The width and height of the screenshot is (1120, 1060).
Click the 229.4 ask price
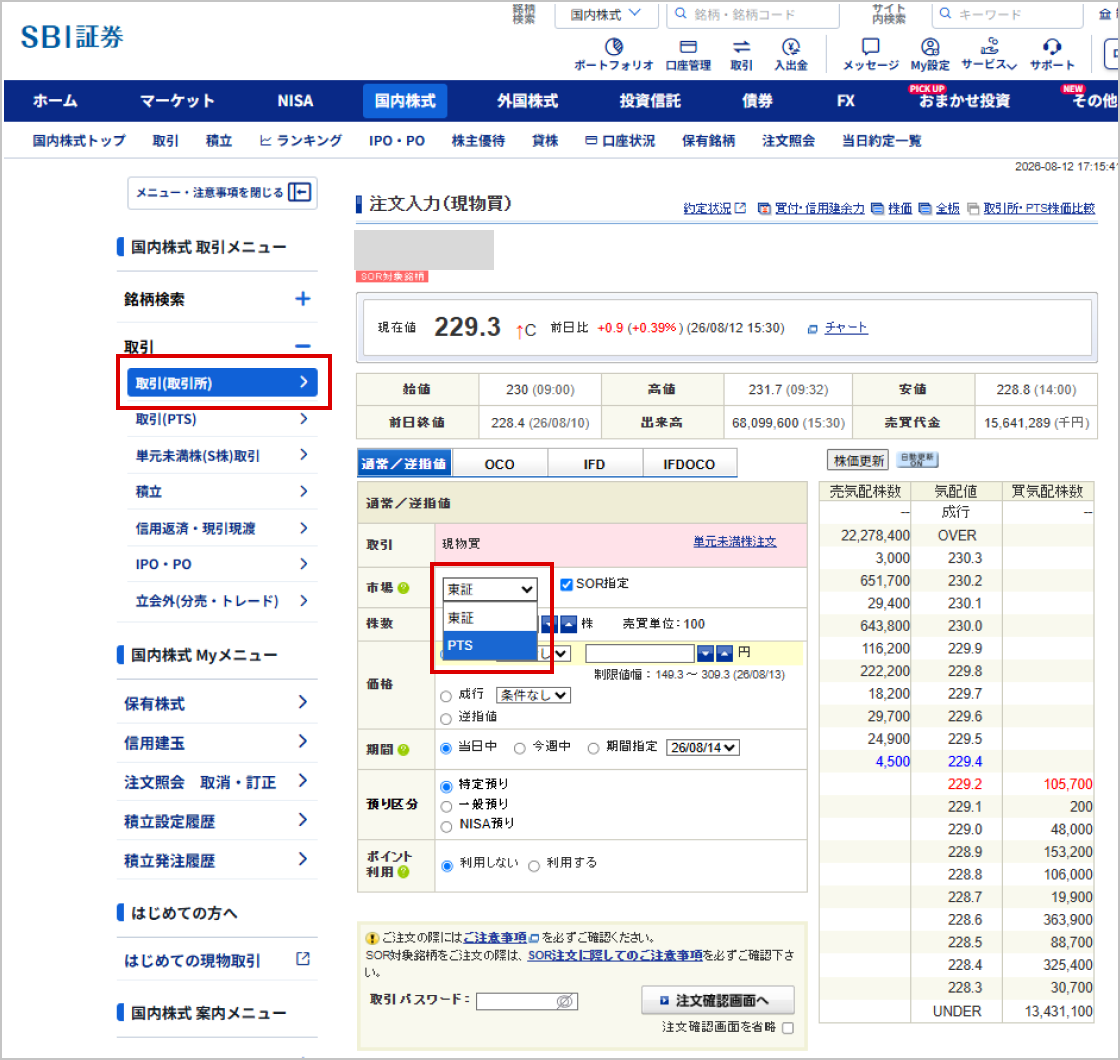[964, 761]
